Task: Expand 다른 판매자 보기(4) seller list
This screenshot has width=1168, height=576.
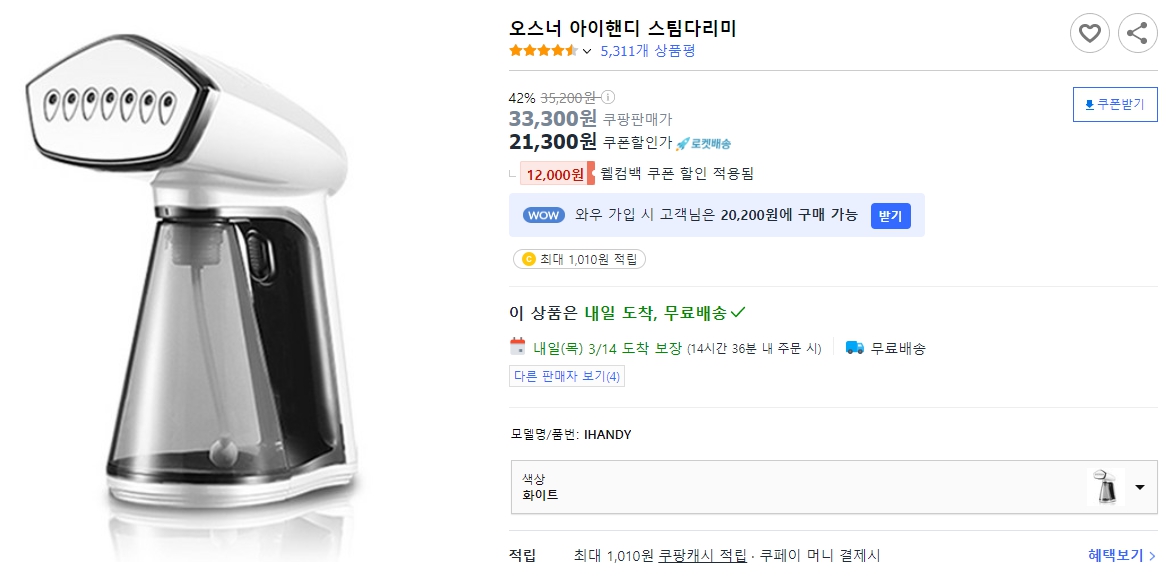Action: (566, 378)
